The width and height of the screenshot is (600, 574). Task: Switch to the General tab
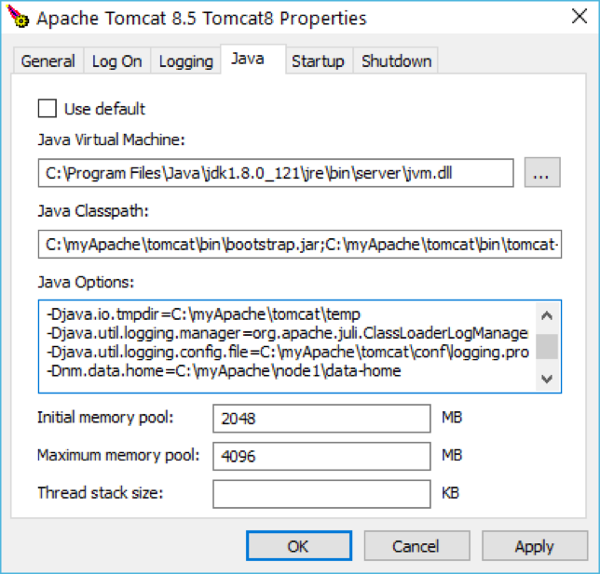point(48,61)
